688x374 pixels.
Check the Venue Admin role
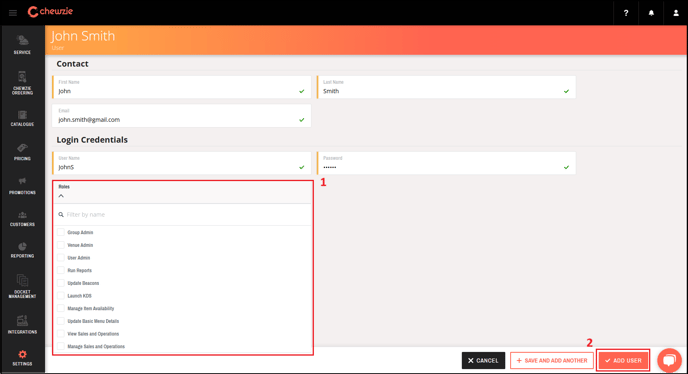pyautogui.click(x=61, y=245)
